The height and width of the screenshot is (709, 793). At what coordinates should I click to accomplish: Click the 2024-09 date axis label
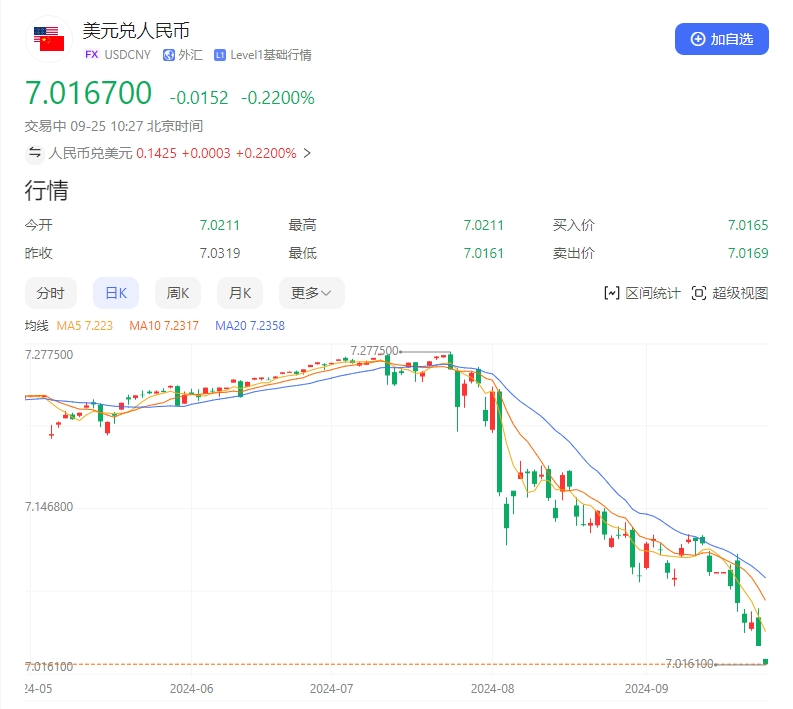tap(646, 689)
